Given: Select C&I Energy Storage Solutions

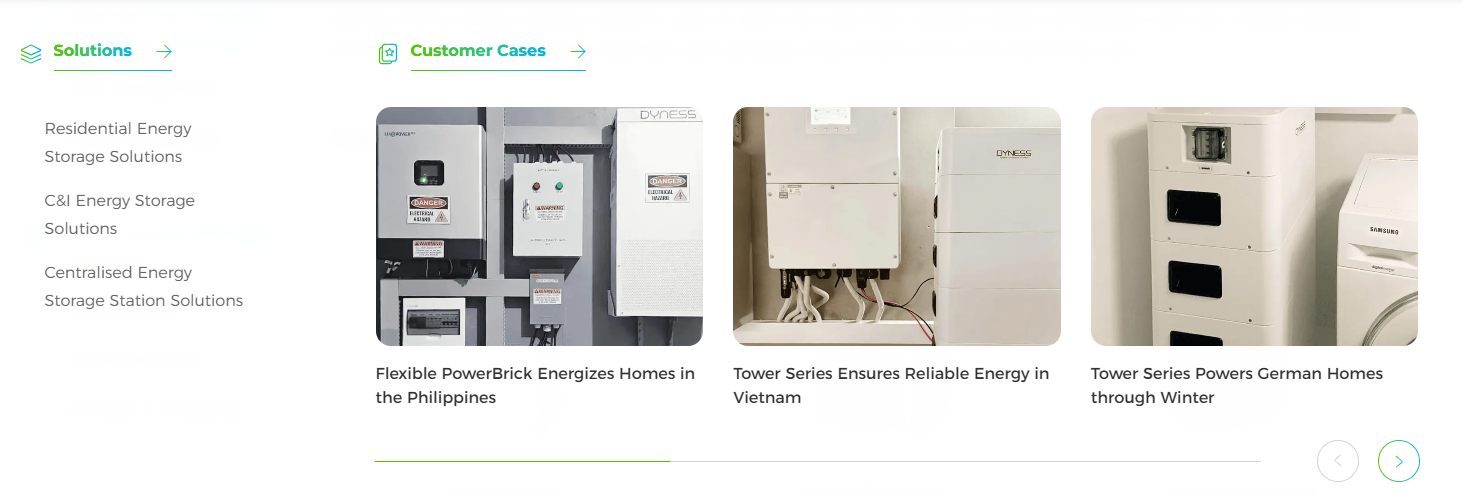Looking at the screenshot, I should coord(120,215).
